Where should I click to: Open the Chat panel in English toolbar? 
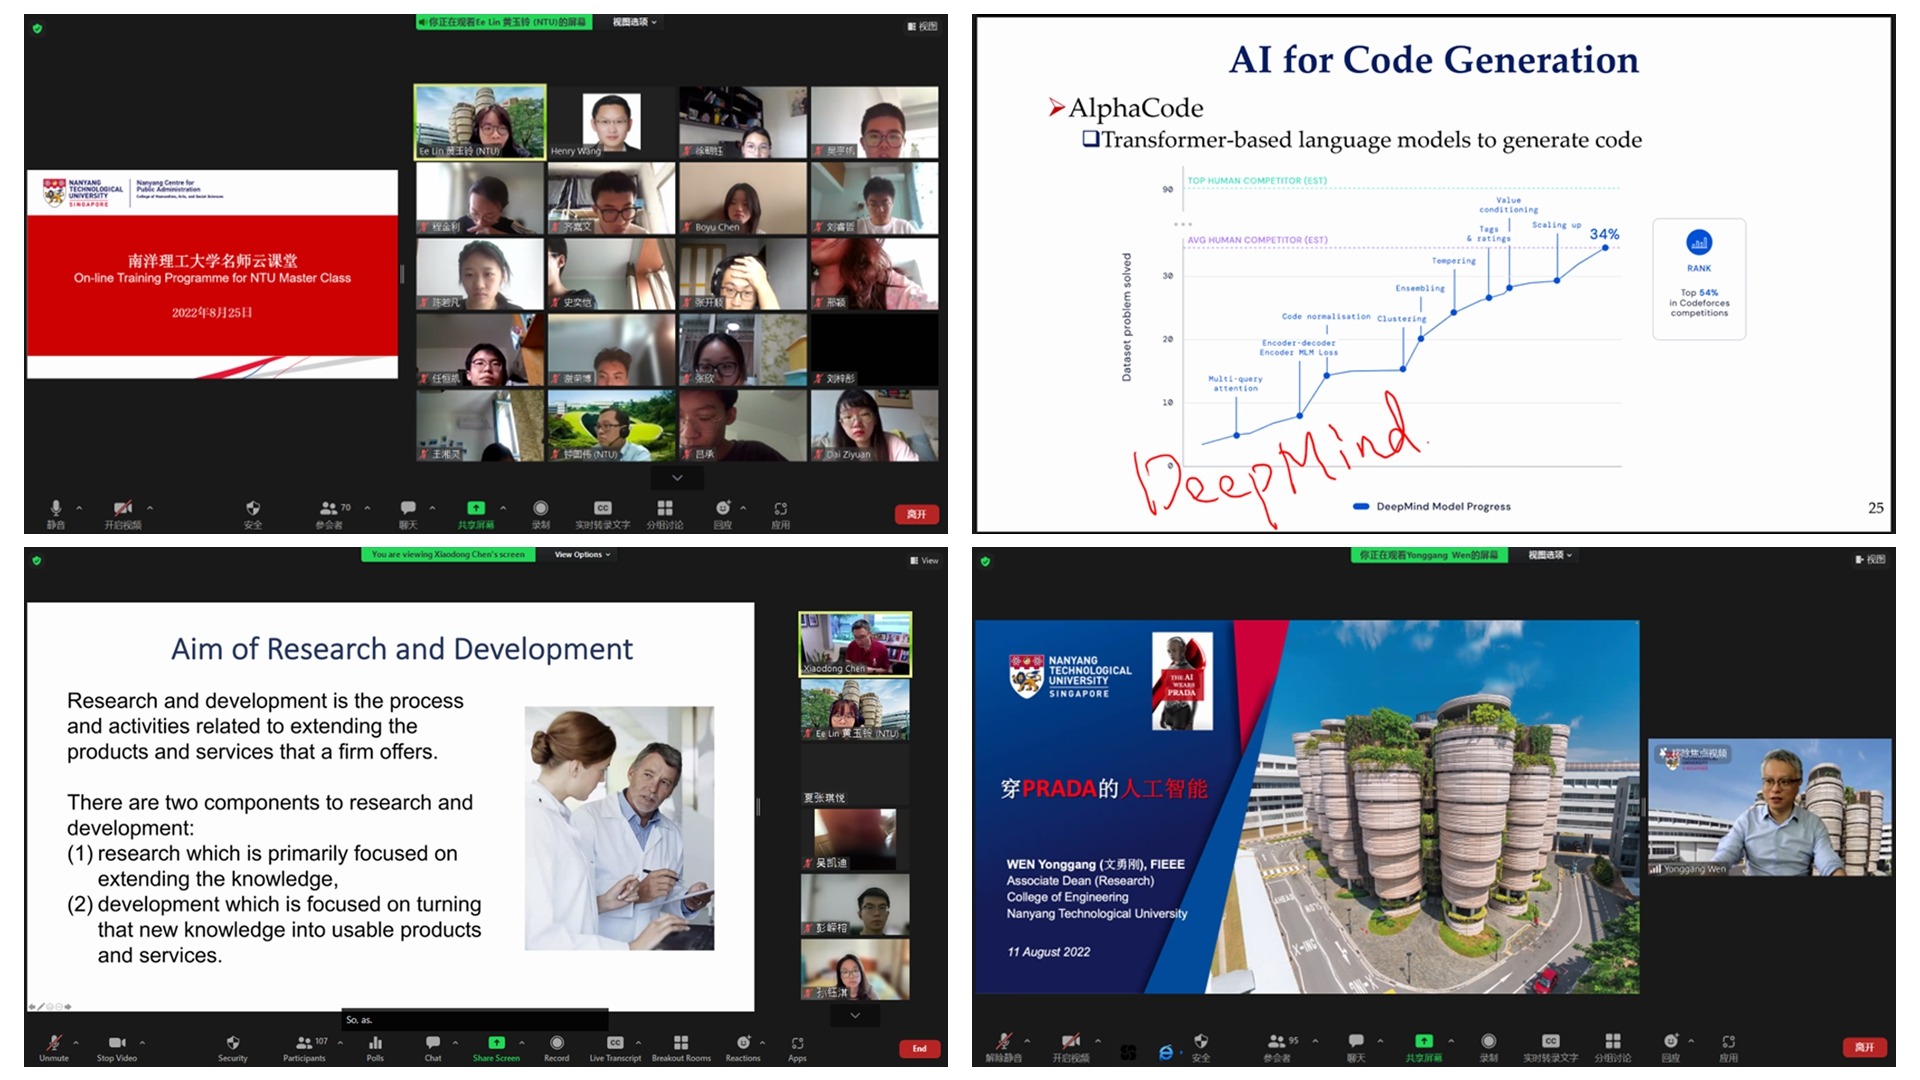(x=433, y=1043)
